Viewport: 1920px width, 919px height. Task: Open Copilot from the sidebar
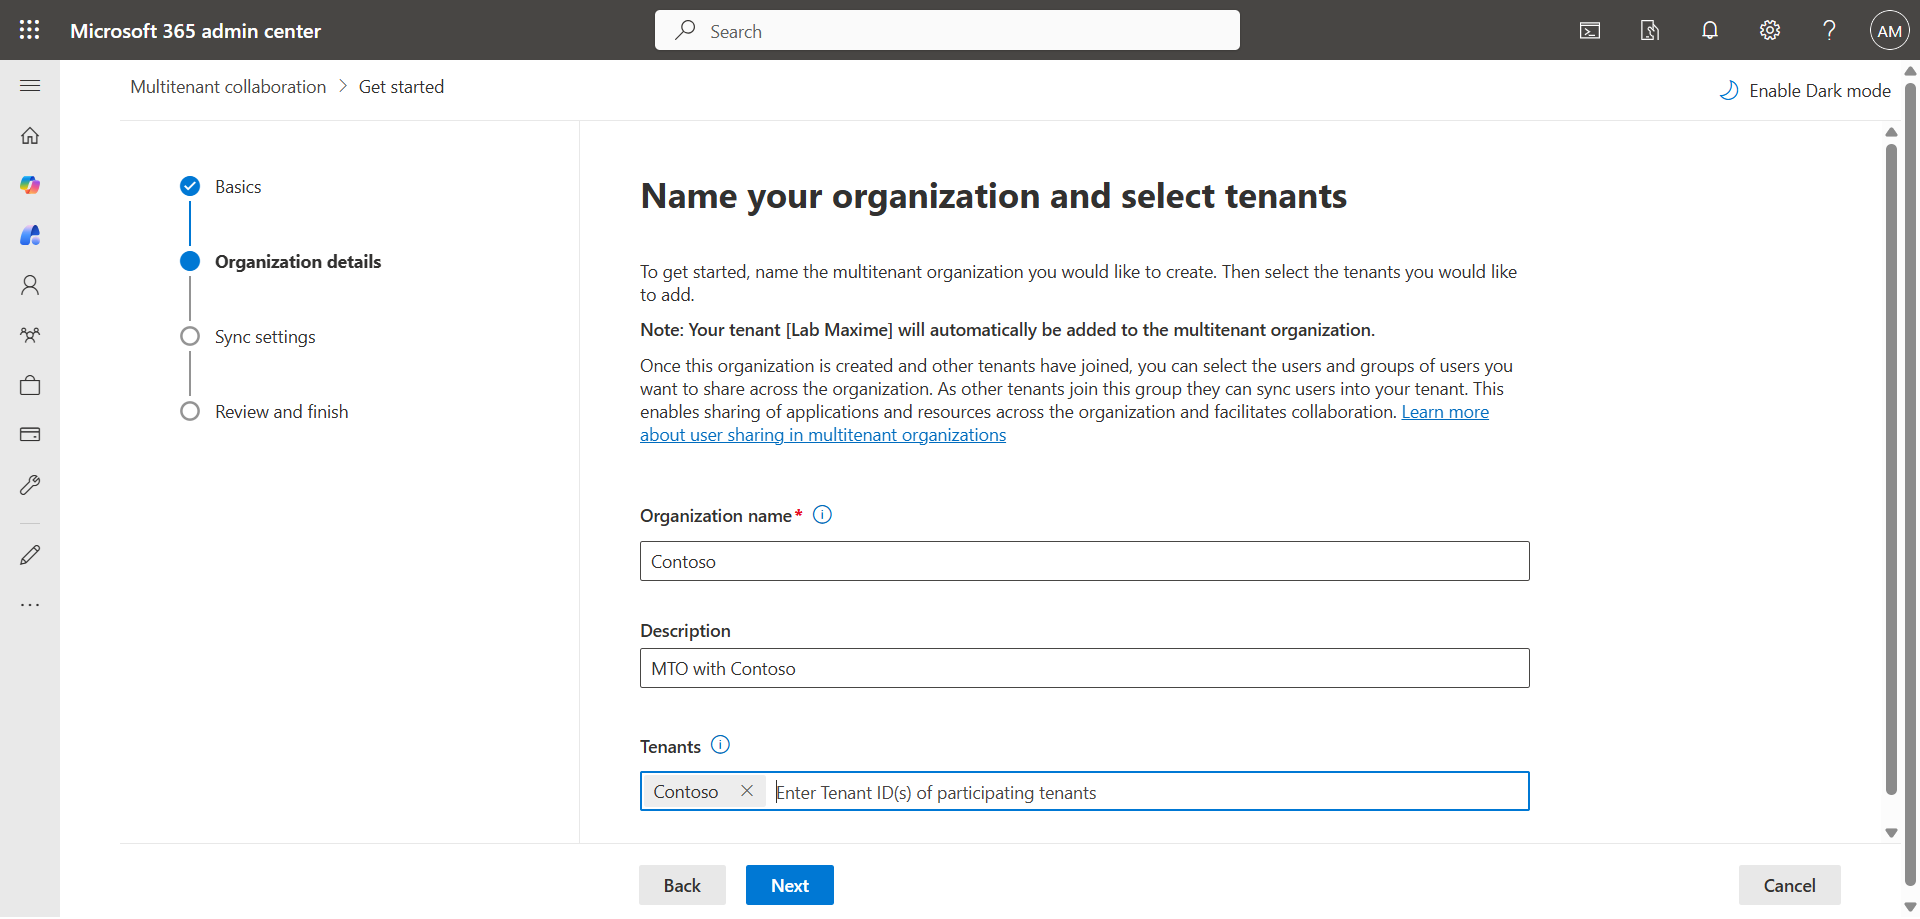pyautogui.click(x=30, y=185)
